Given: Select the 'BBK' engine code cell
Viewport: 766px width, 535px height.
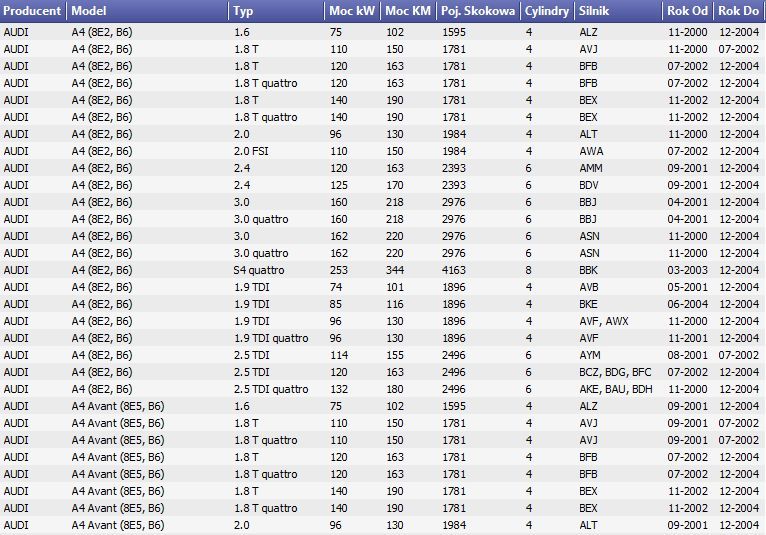Looking at the screenshot, I should tap(588, 270).
